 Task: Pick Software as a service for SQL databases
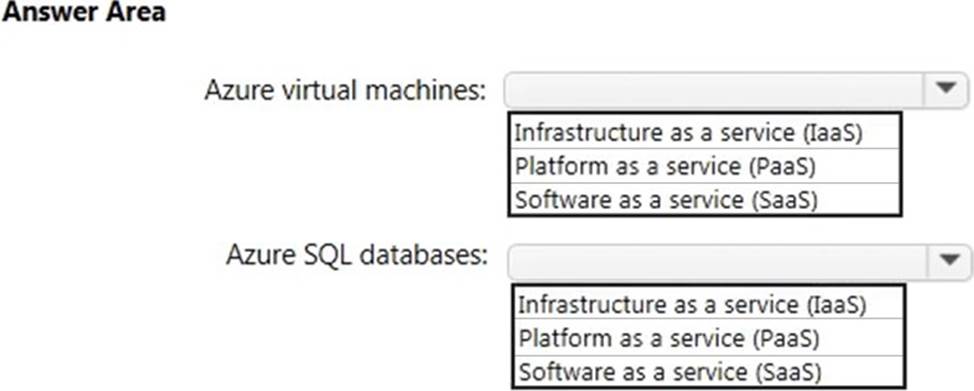pyautogui.click(x=708, y=371)
